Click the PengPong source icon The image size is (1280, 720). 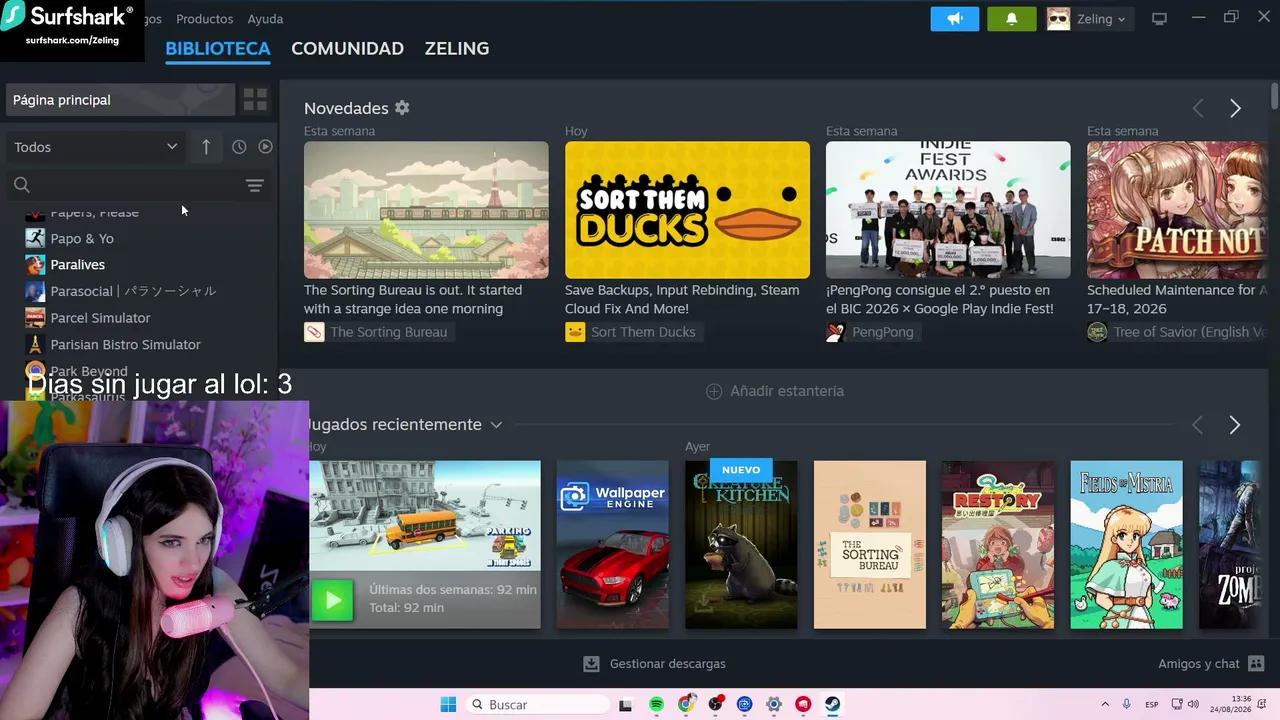coord(836,332)
